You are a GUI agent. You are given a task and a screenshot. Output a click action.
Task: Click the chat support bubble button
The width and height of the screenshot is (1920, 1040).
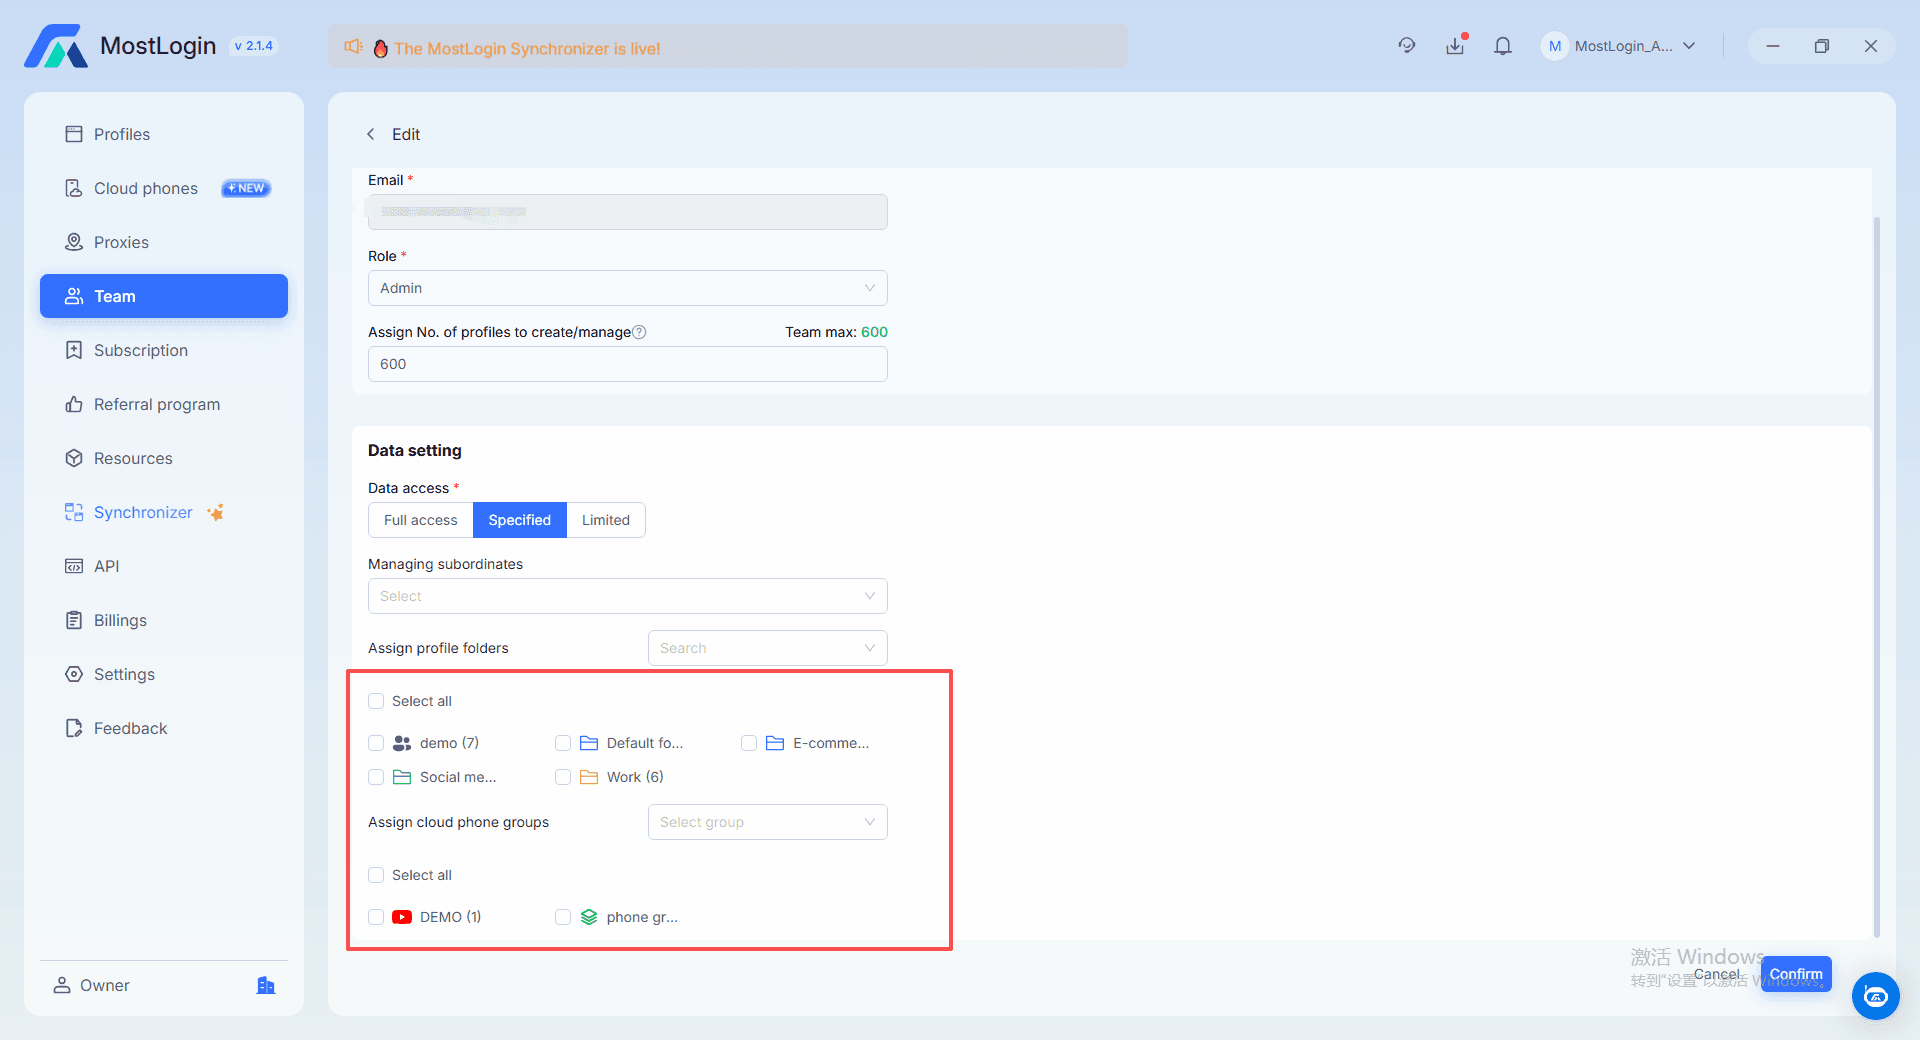coord(1875,996)
